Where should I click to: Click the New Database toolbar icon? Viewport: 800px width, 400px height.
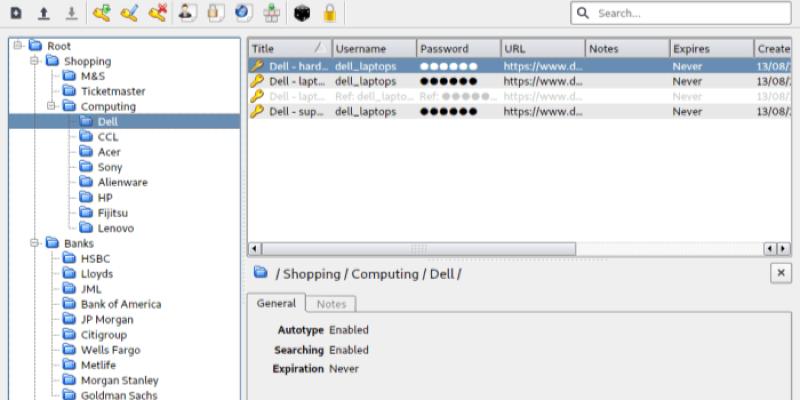tap(15, 14)
